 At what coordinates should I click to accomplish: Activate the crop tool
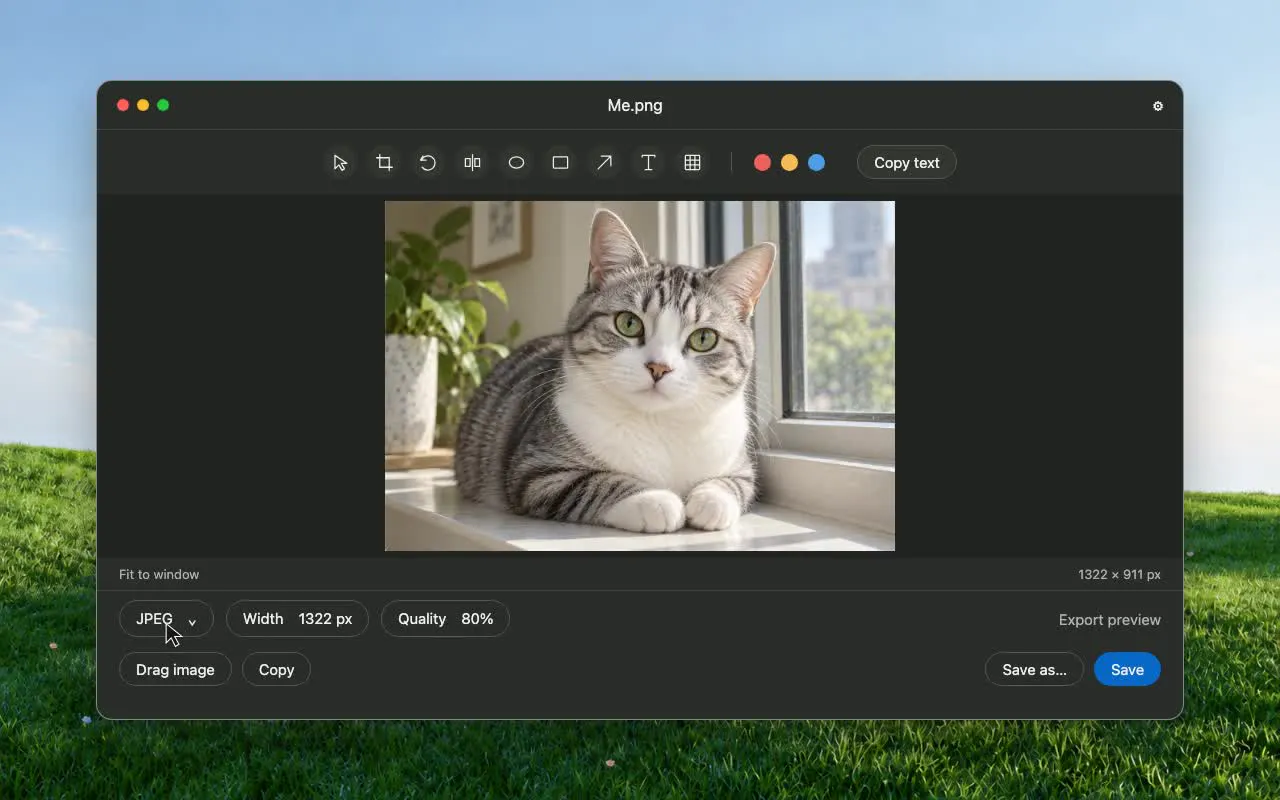(x=384, y=163)
